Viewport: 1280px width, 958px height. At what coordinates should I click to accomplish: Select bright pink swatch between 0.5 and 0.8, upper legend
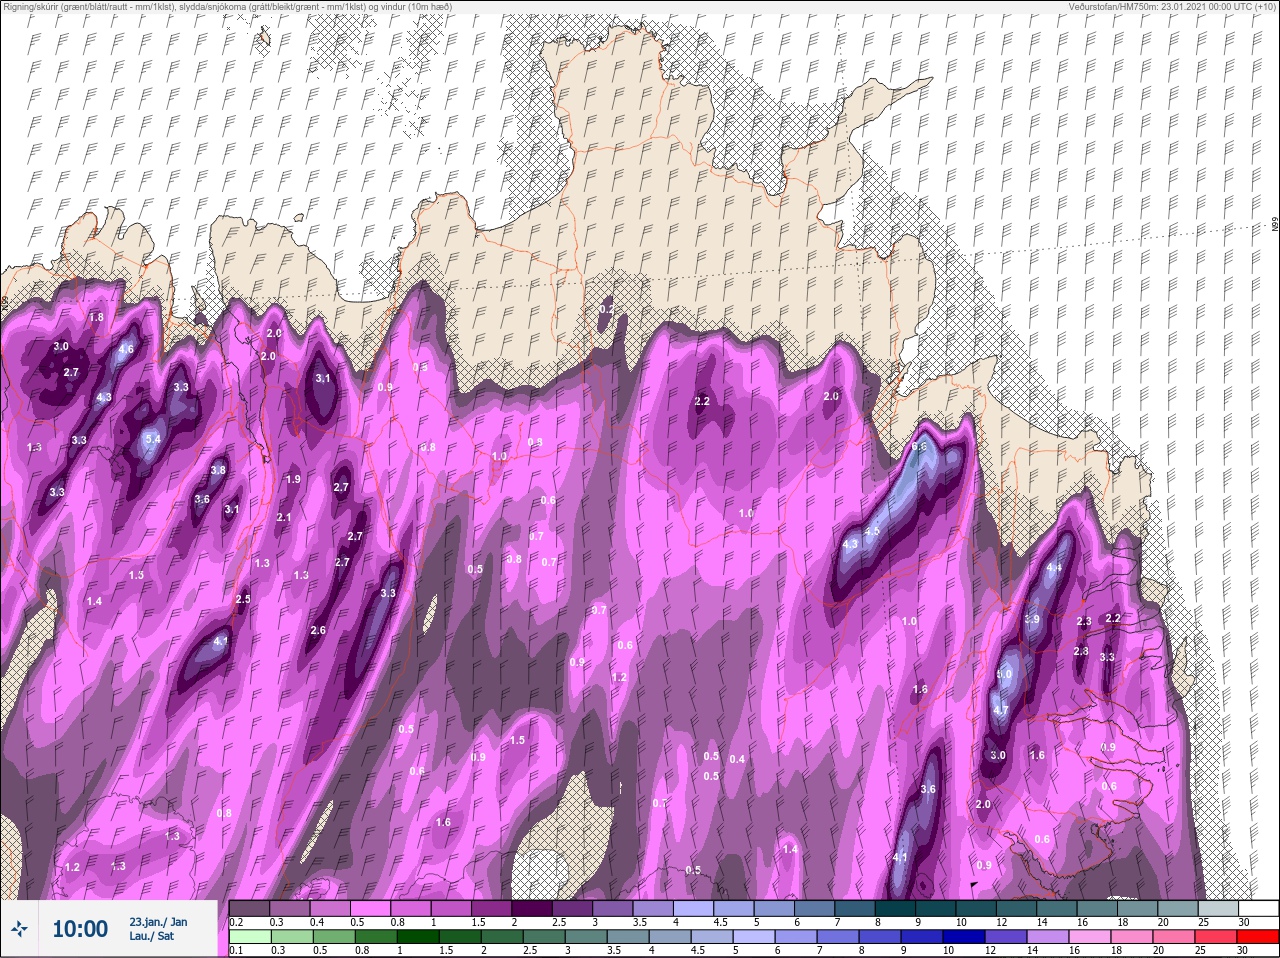click(x=372, y=909)
